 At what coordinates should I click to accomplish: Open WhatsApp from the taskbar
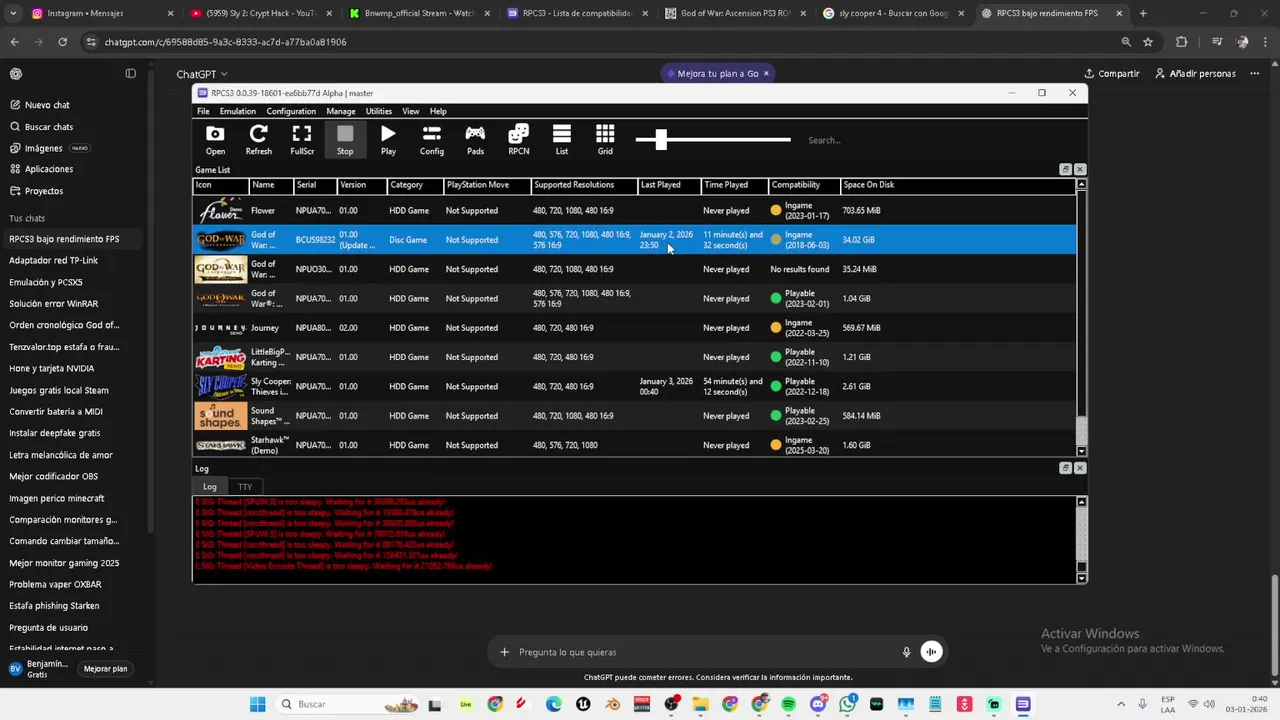click(848, 704)
